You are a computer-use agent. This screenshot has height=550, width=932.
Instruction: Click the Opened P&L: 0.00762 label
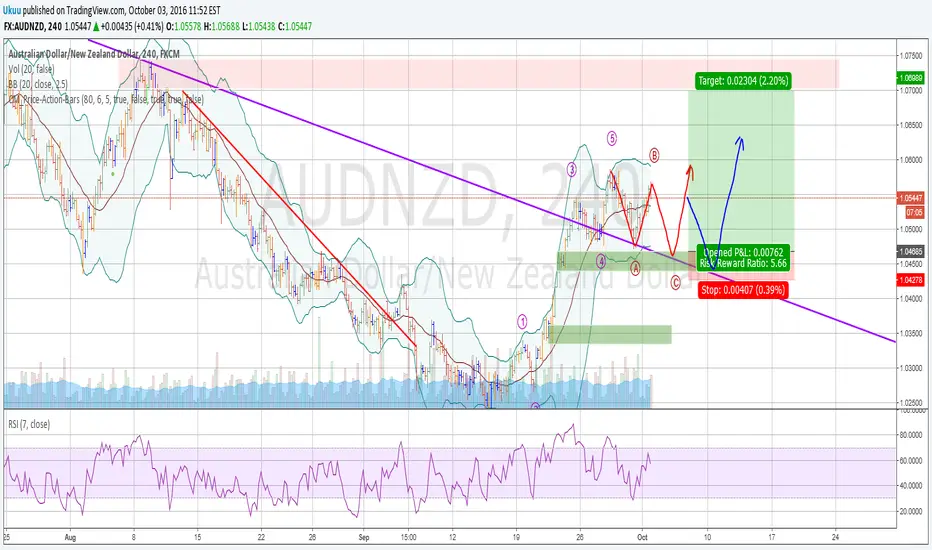tap(744, 252)
